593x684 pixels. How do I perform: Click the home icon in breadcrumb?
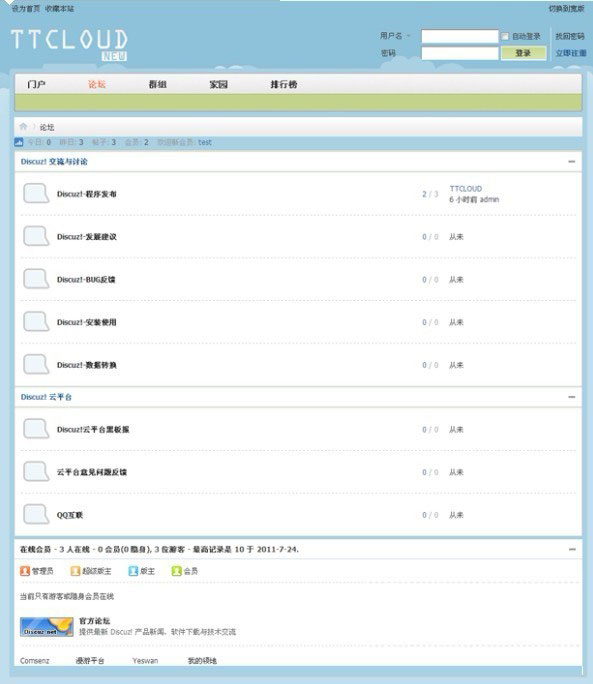[x=23, y=127]
